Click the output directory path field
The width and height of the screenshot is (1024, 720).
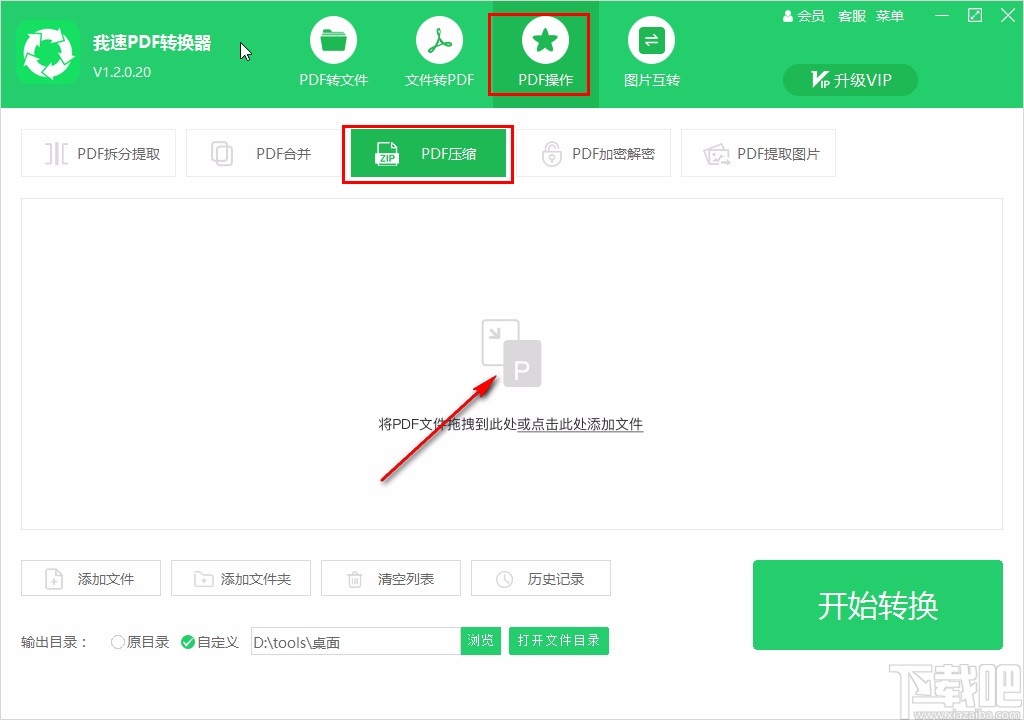(356, 642)
